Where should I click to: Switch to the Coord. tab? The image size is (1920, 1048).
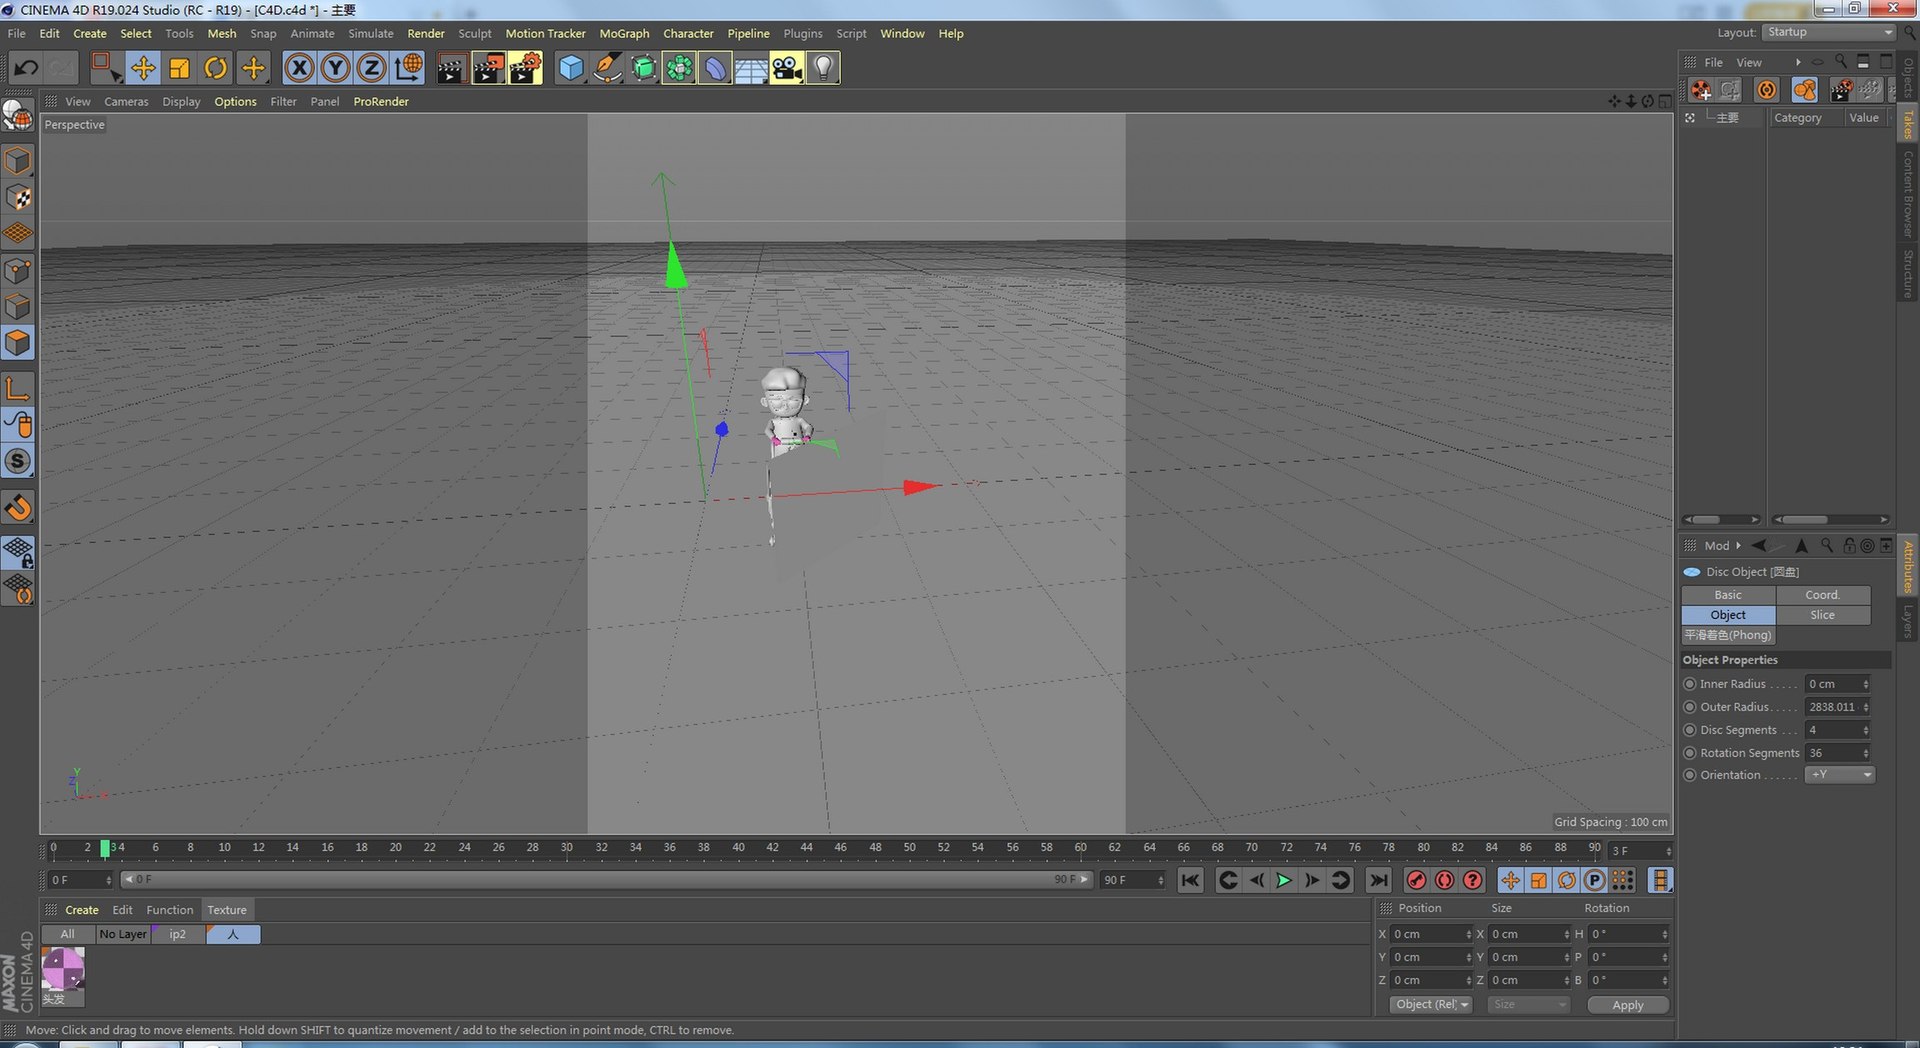(1823, 595)
